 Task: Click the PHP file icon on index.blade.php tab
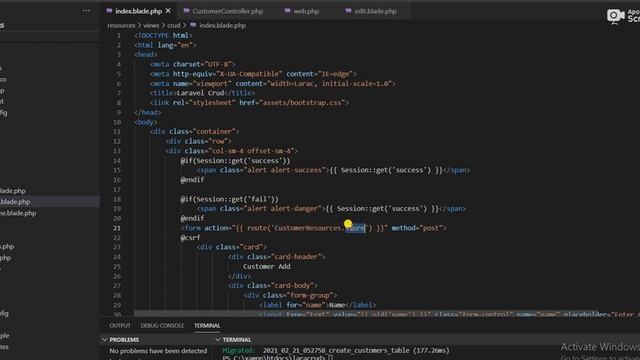pyautogui.click(x=109, y=11)
